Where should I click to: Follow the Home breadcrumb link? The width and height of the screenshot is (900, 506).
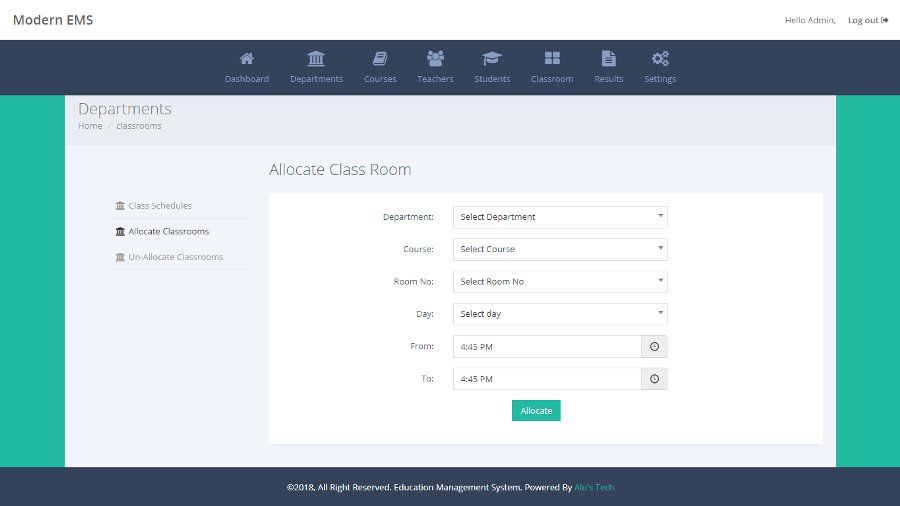90,126
